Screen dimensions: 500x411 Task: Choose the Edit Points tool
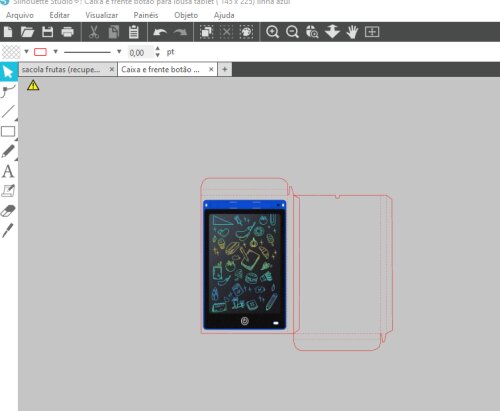click(8, 91)
